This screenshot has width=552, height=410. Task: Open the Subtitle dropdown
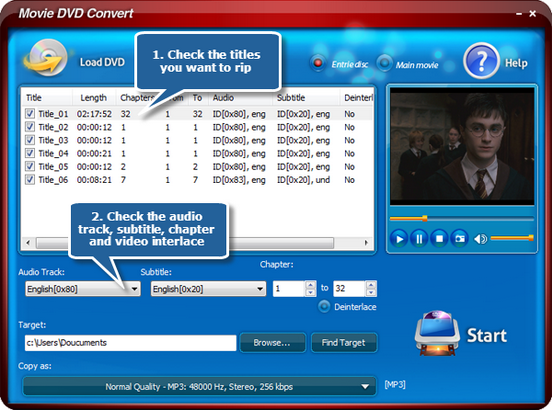coord(208,289)
